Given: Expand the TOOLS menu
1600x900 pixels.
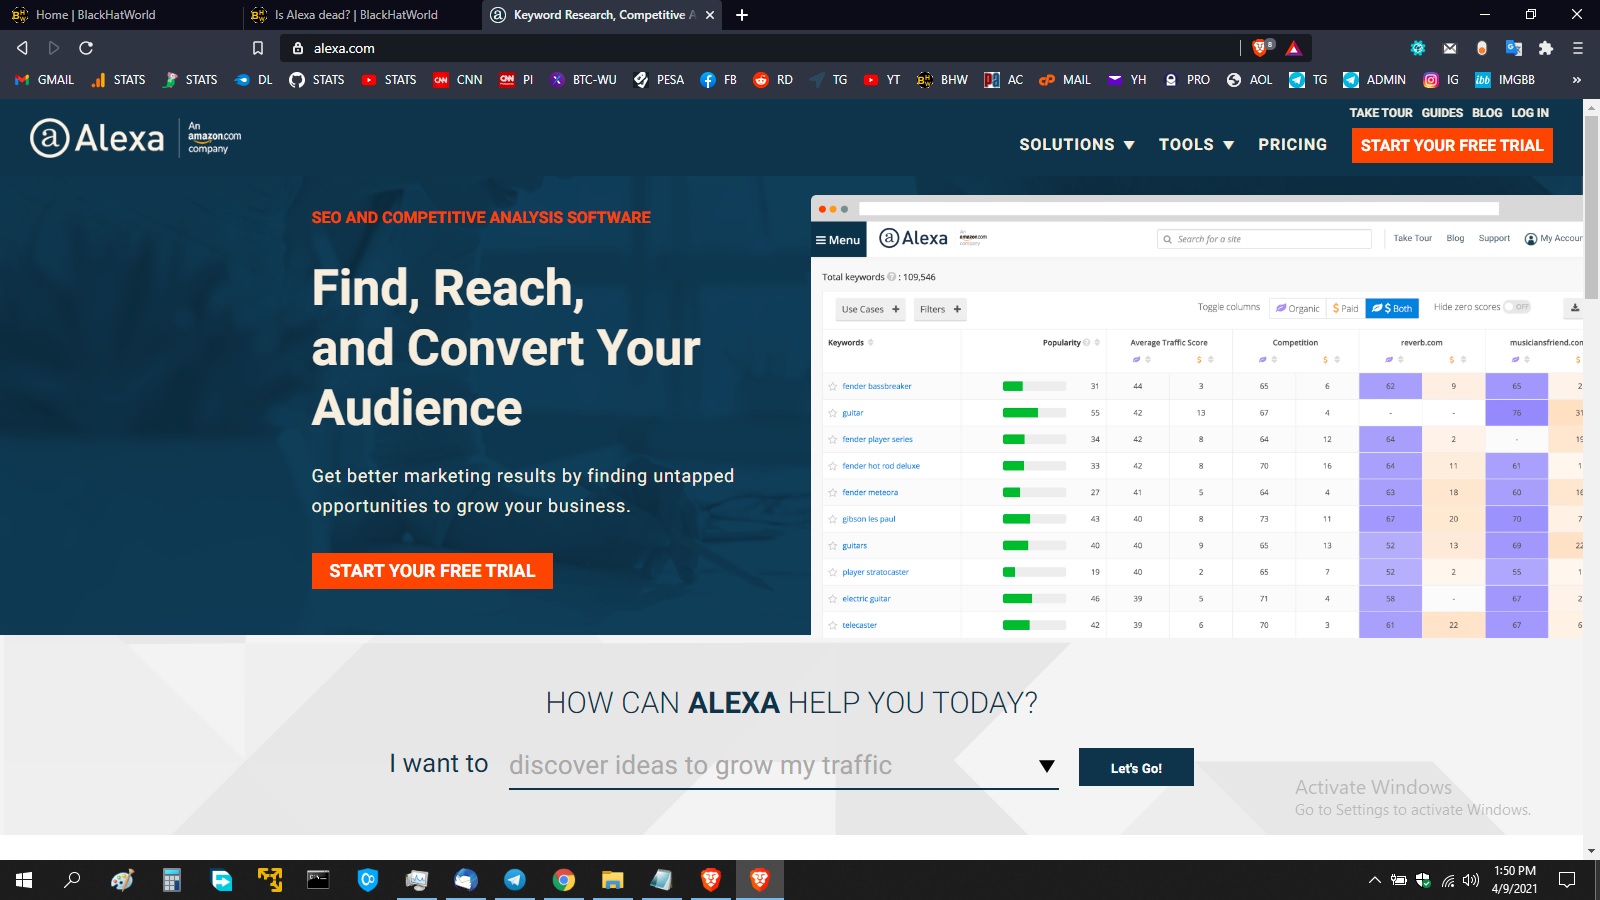Looking at the screenshot, I should tap(1196, 145).
